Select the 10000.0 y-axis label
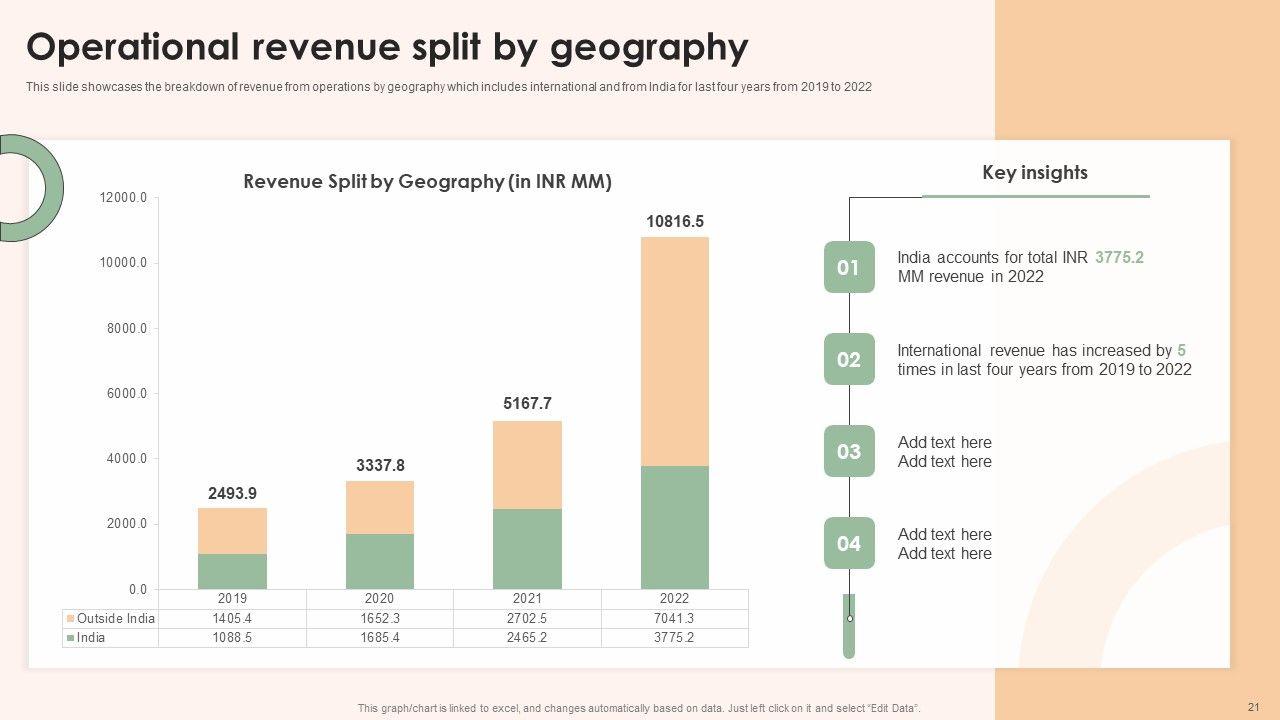The height and width of the screenshot is (720, 1280). point(124,263)
